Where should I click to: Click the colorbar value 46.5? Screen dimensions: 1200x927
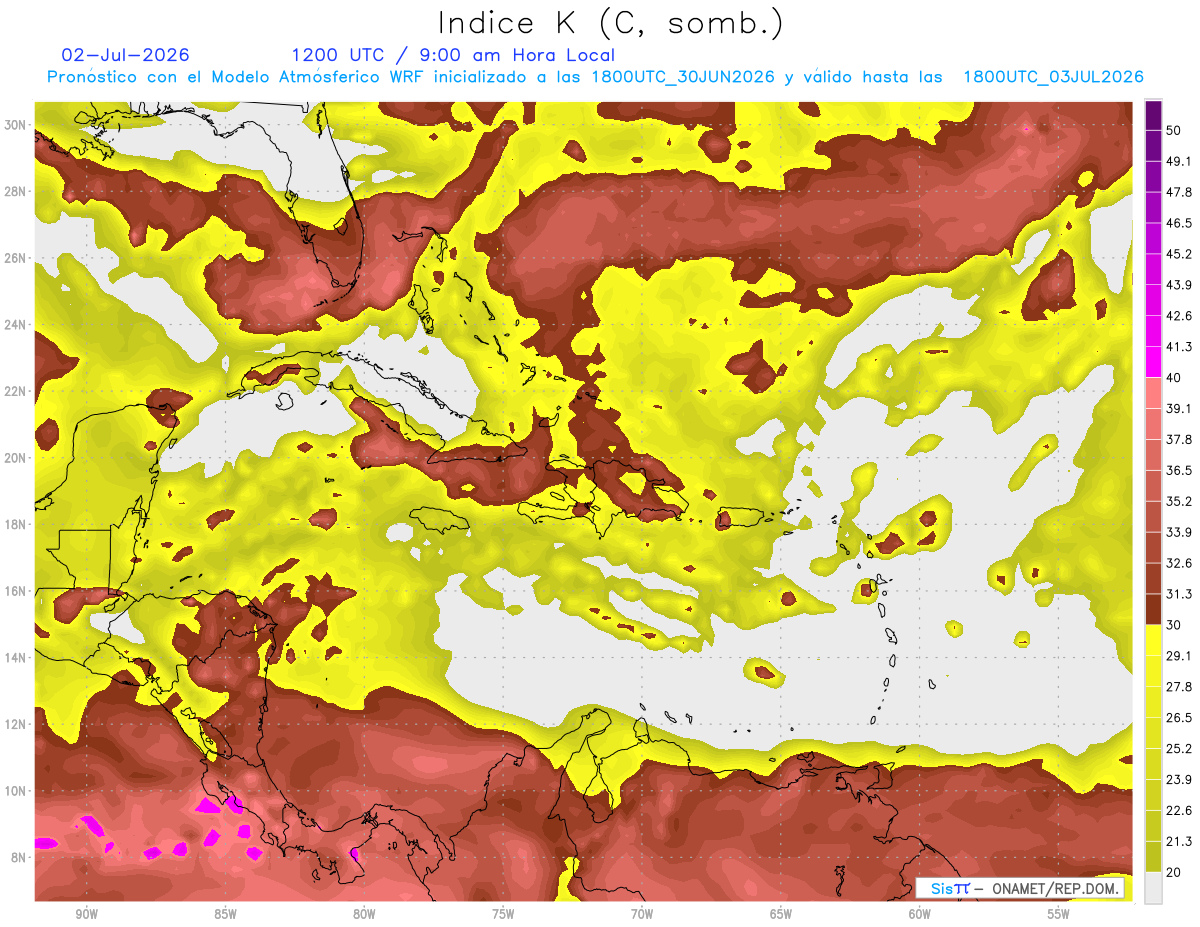point(1179,223)
